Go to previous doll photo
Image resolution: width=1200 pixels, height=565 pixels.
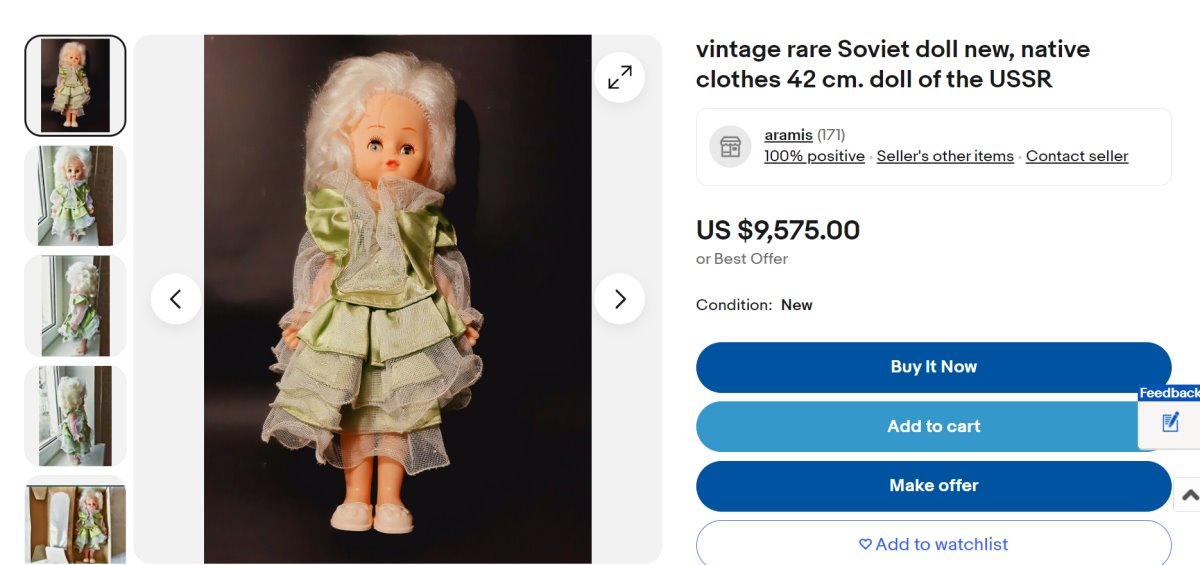(x=176, y=299)
